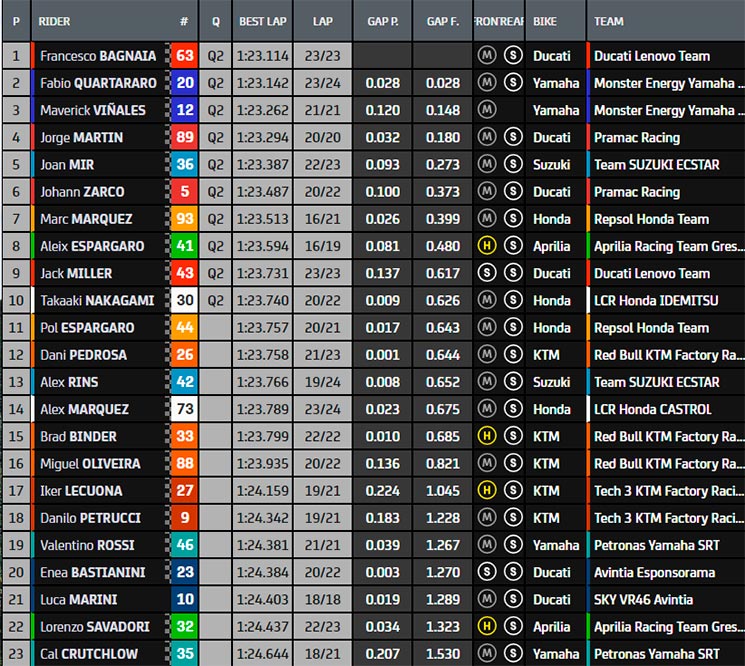Click the position 10 cell for Nakagami
This screenshot has width=745, height=666.
[16, 300]
